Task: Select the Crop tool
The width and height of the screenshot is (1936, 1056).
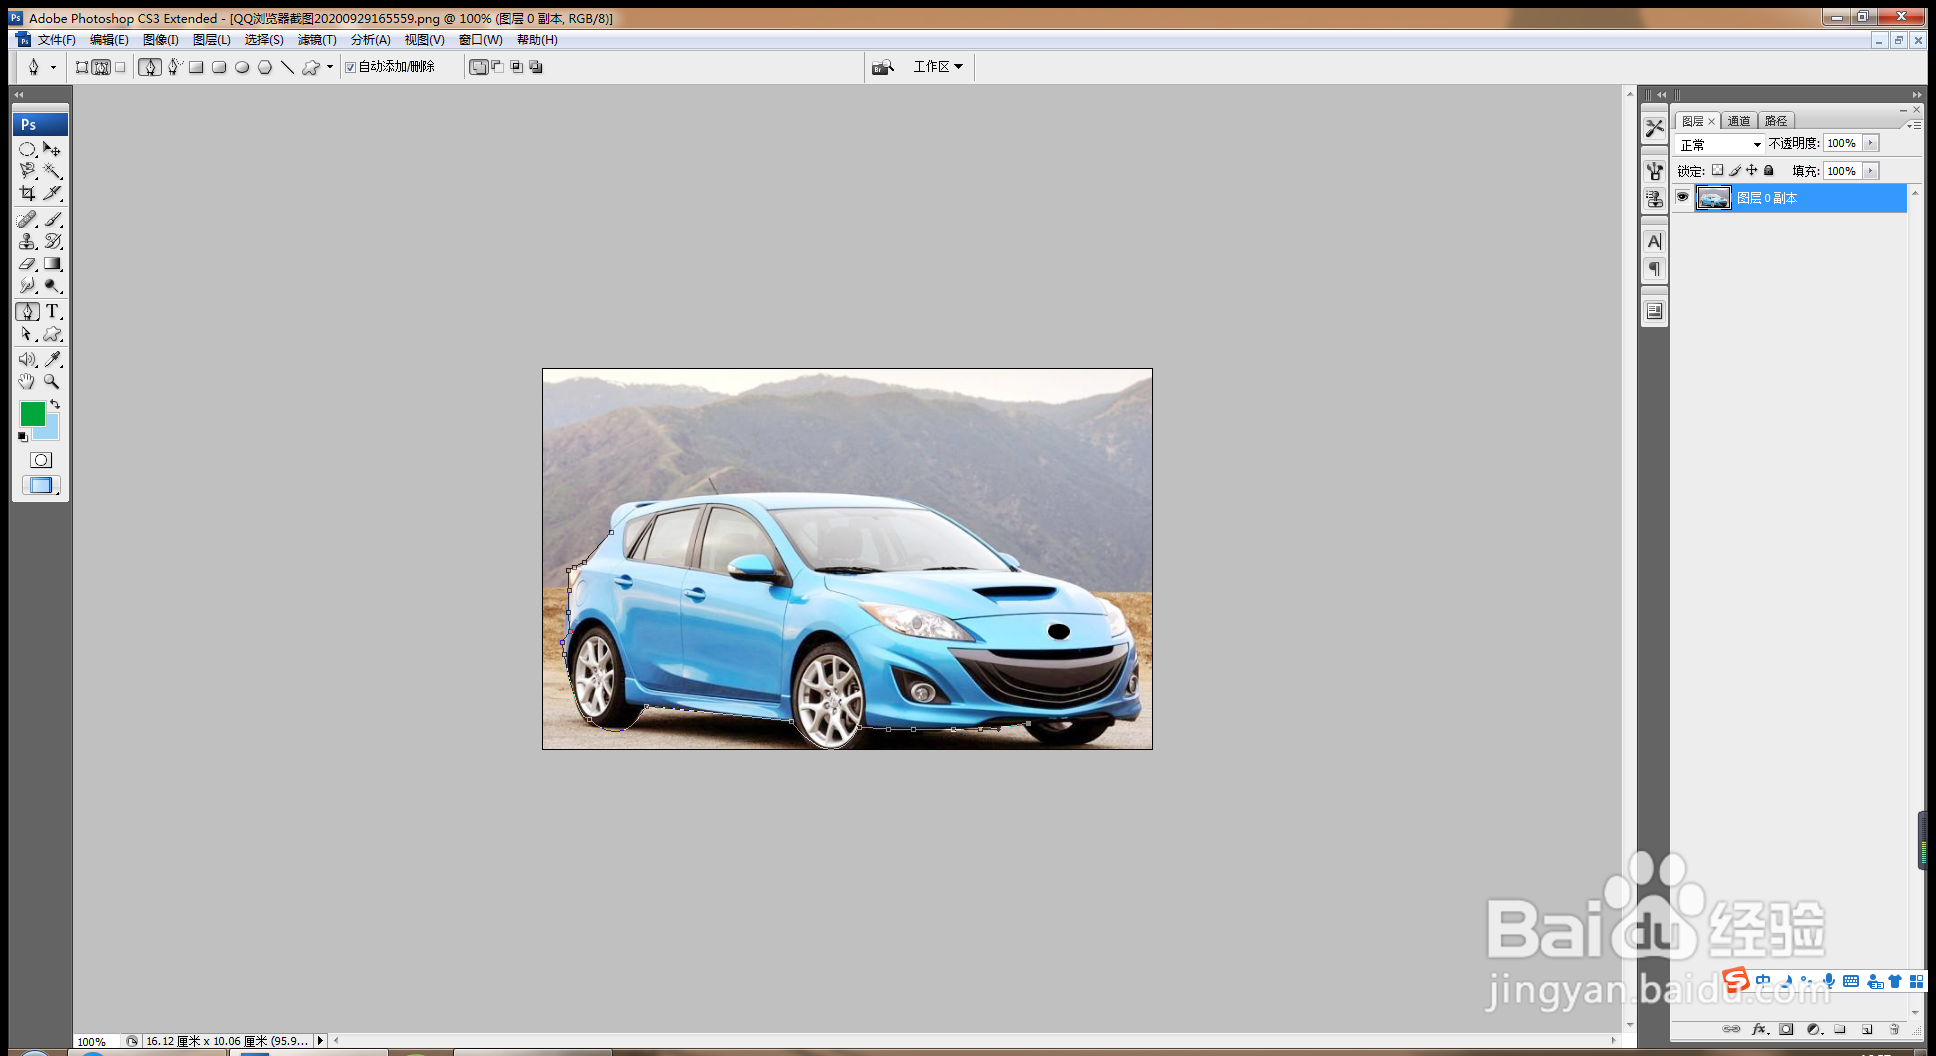Action: 27,193
